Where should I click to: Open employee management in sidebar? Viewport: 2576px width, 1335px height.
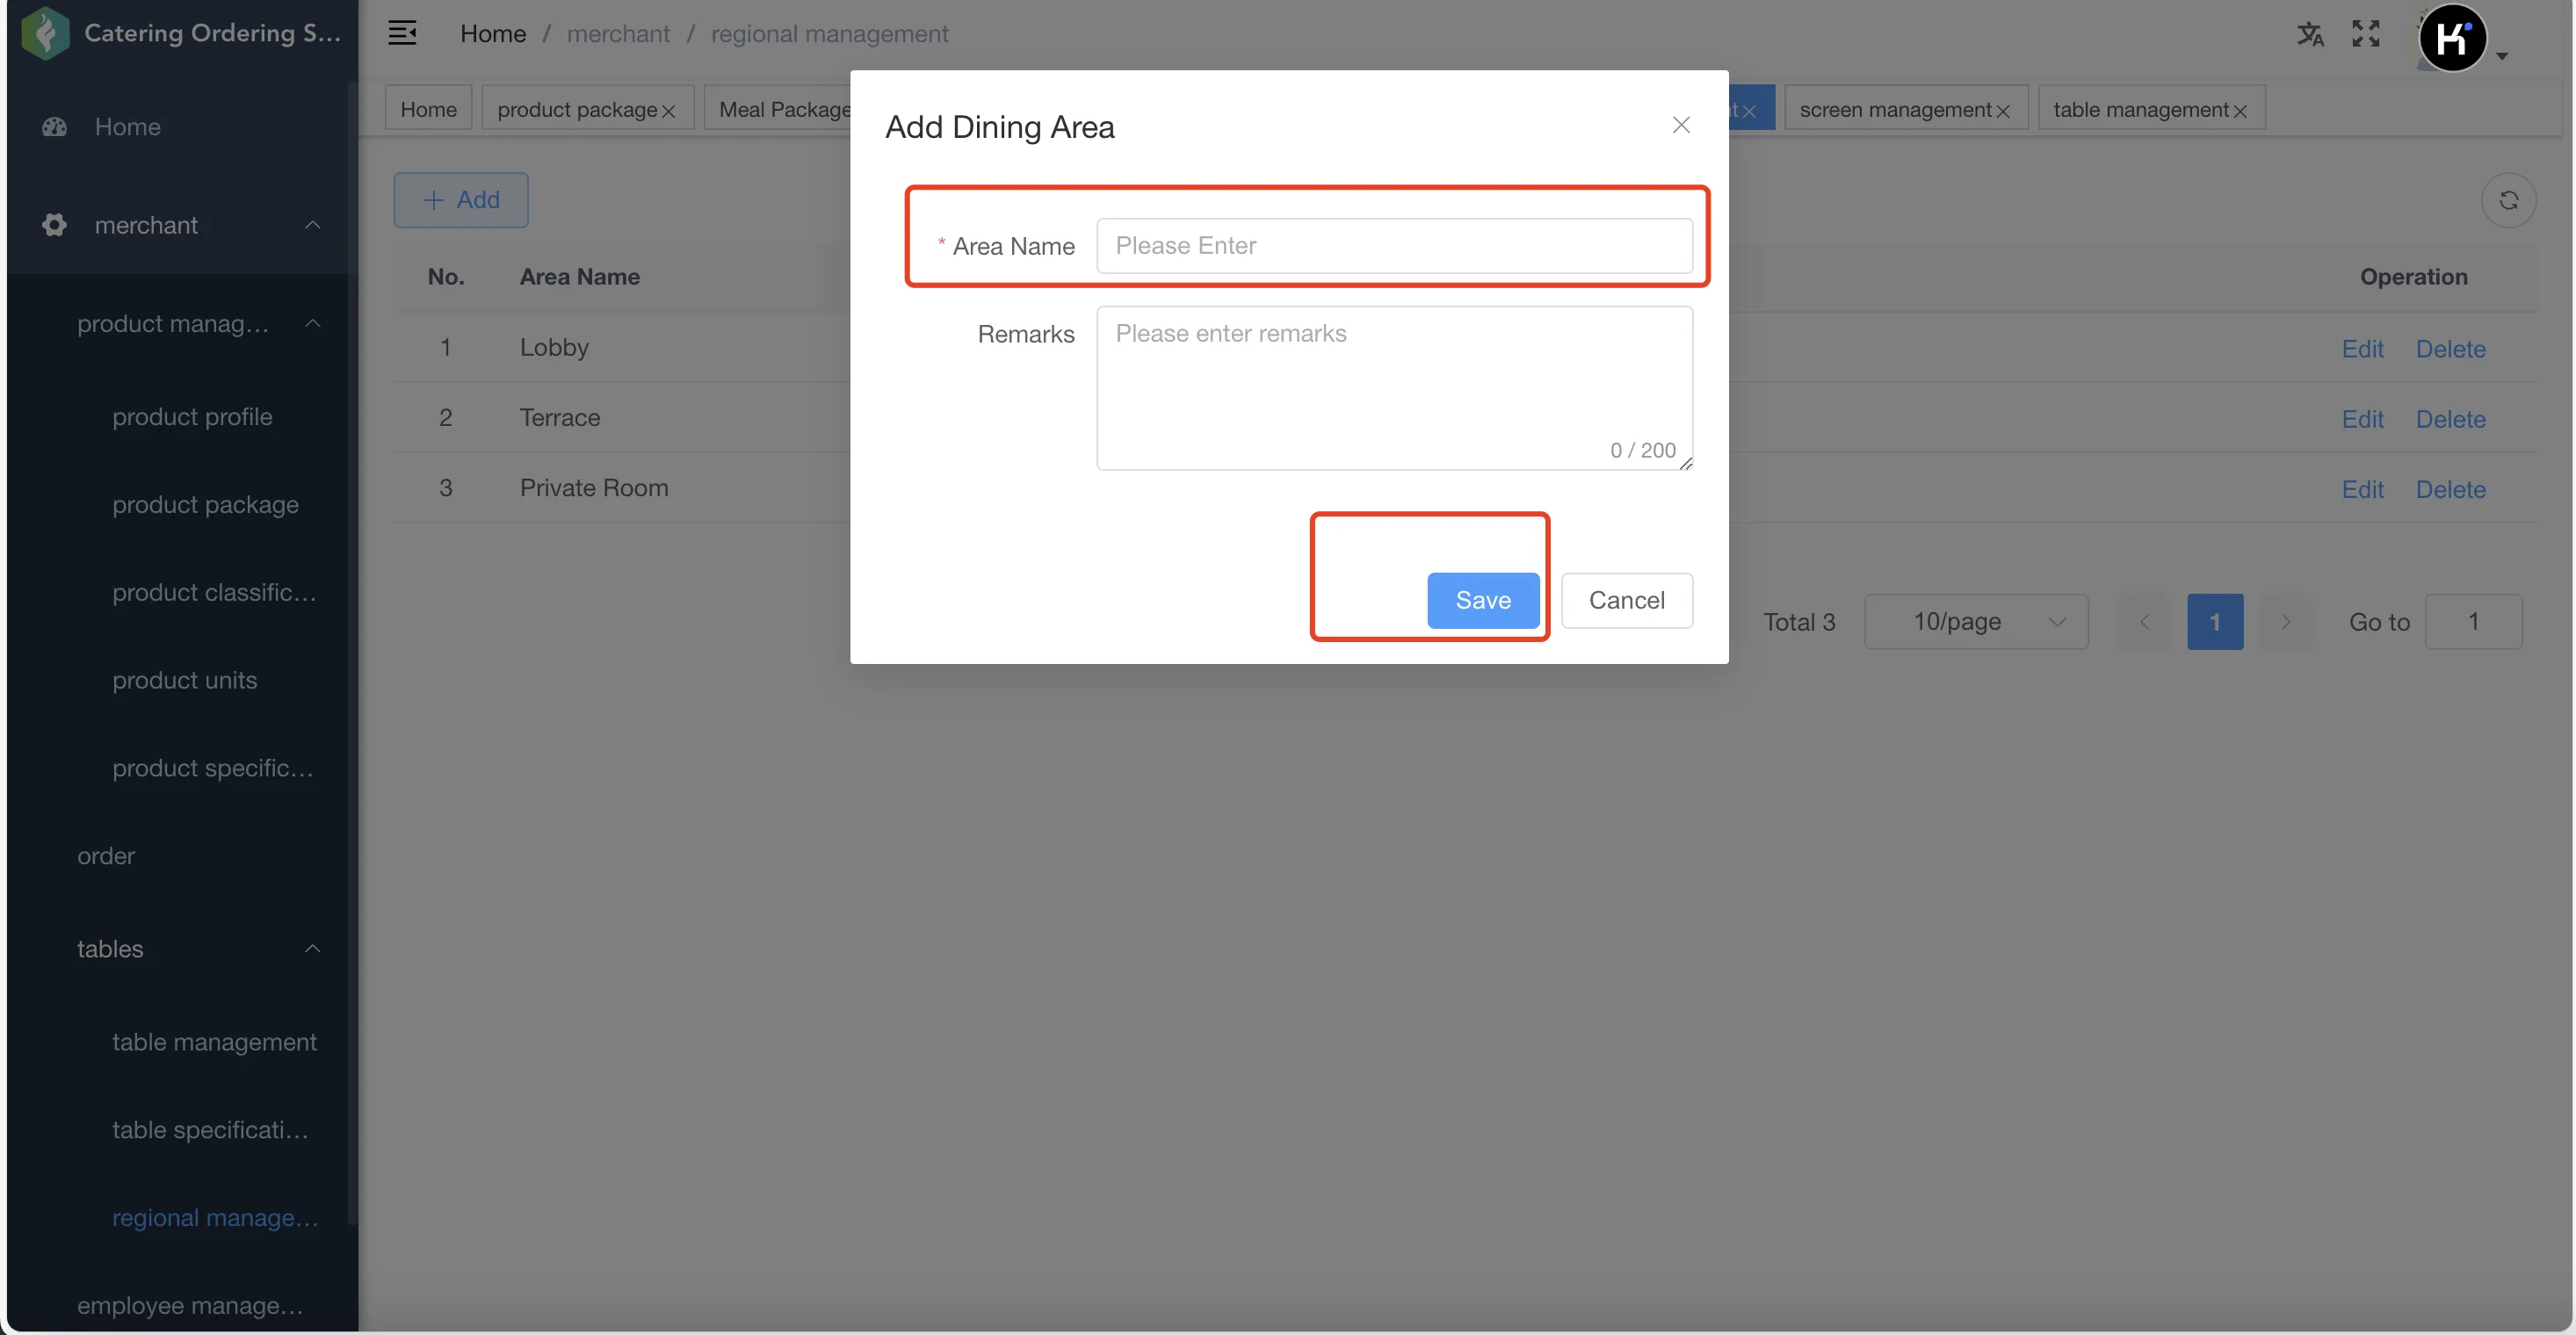(190, 1306)
